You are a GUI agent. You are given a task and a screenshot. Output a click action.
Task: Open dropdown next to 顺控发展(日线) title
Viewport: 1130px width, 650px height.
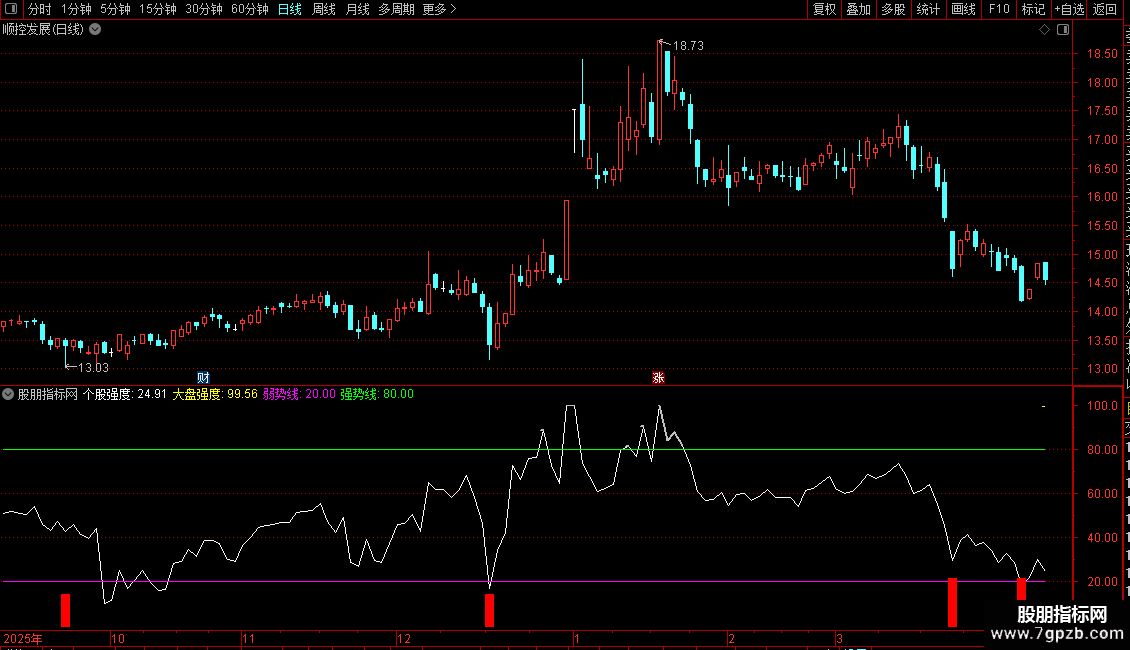[95, 30]
